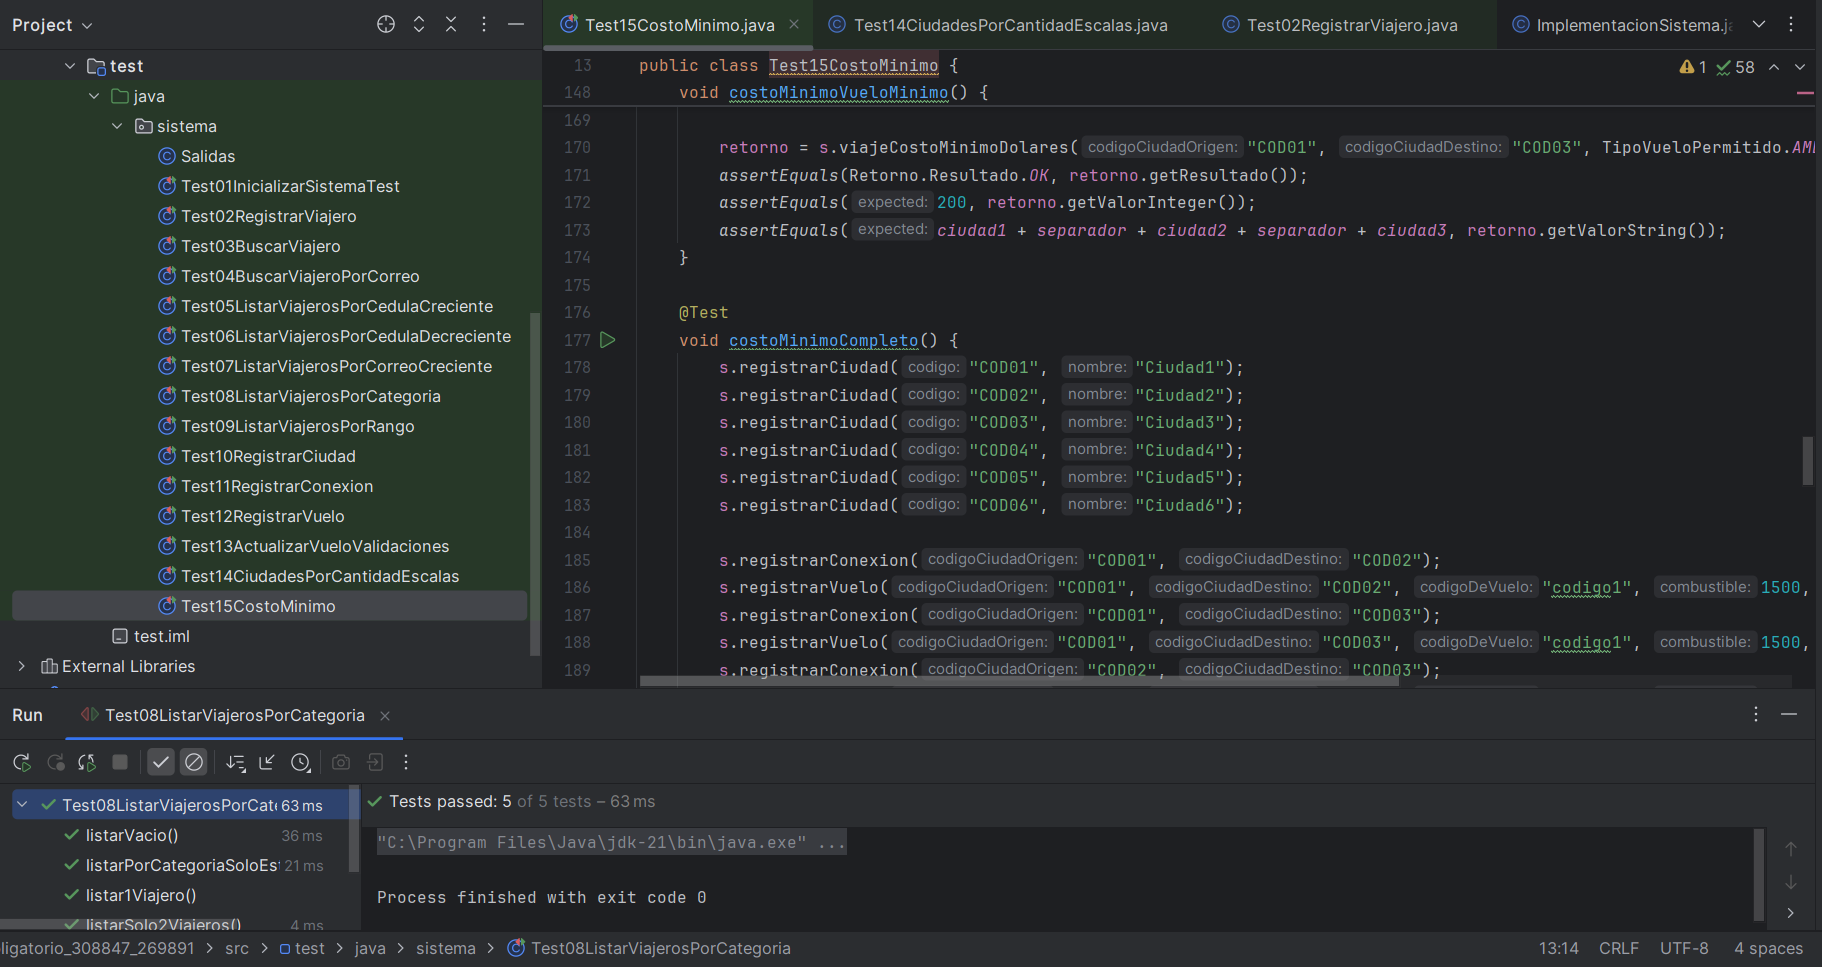Hide the Project tool window
Screen dimensions: 1822x967
[x=516, y=24]
